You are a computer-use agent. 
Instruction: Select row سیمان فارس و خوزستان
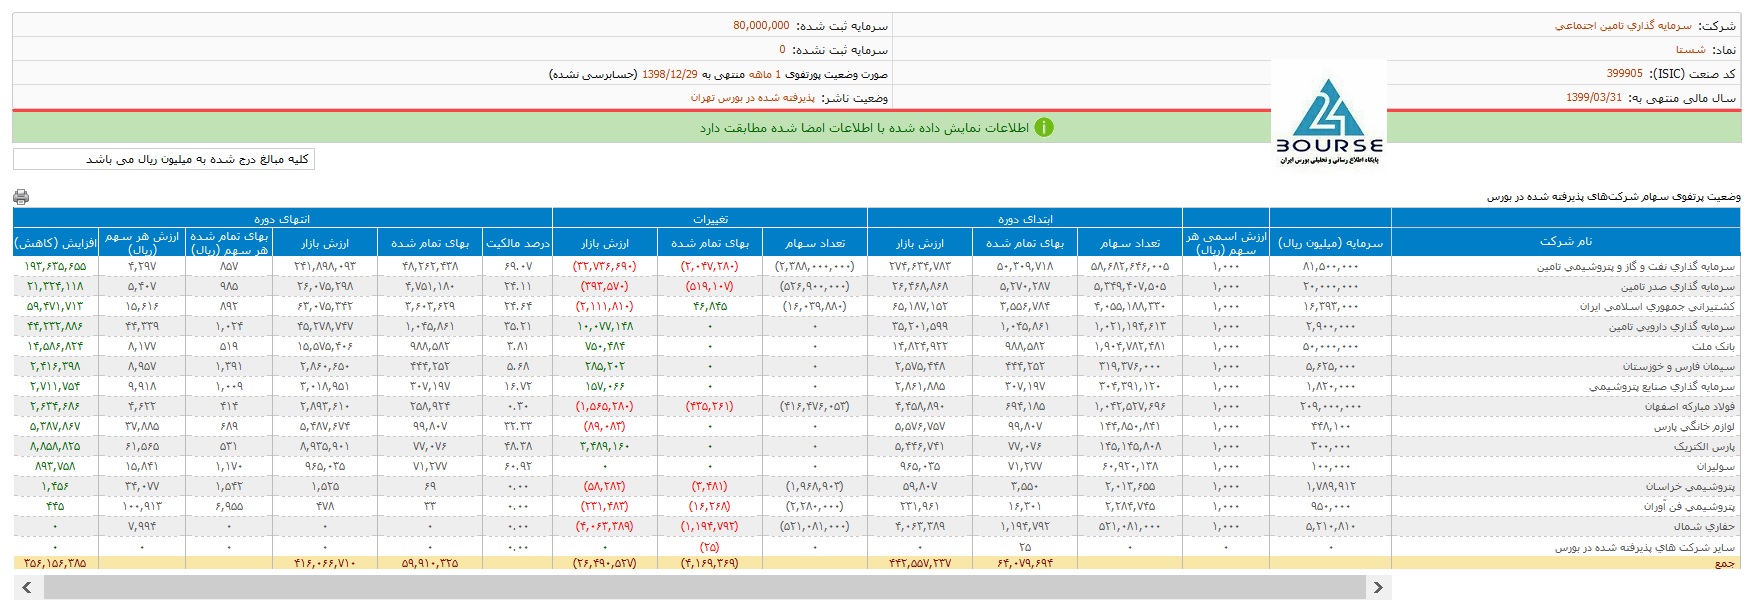pos(1679,367)
